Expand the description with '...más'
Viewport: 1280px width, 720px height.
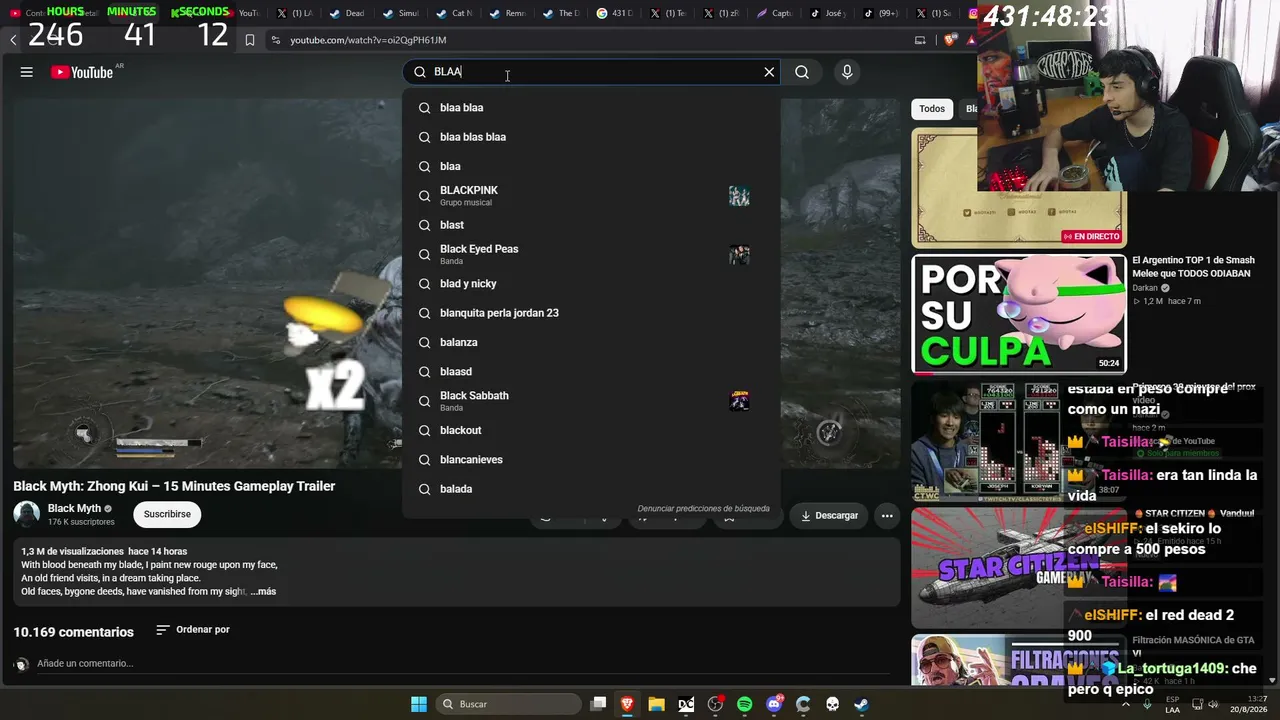click(263, 592)
